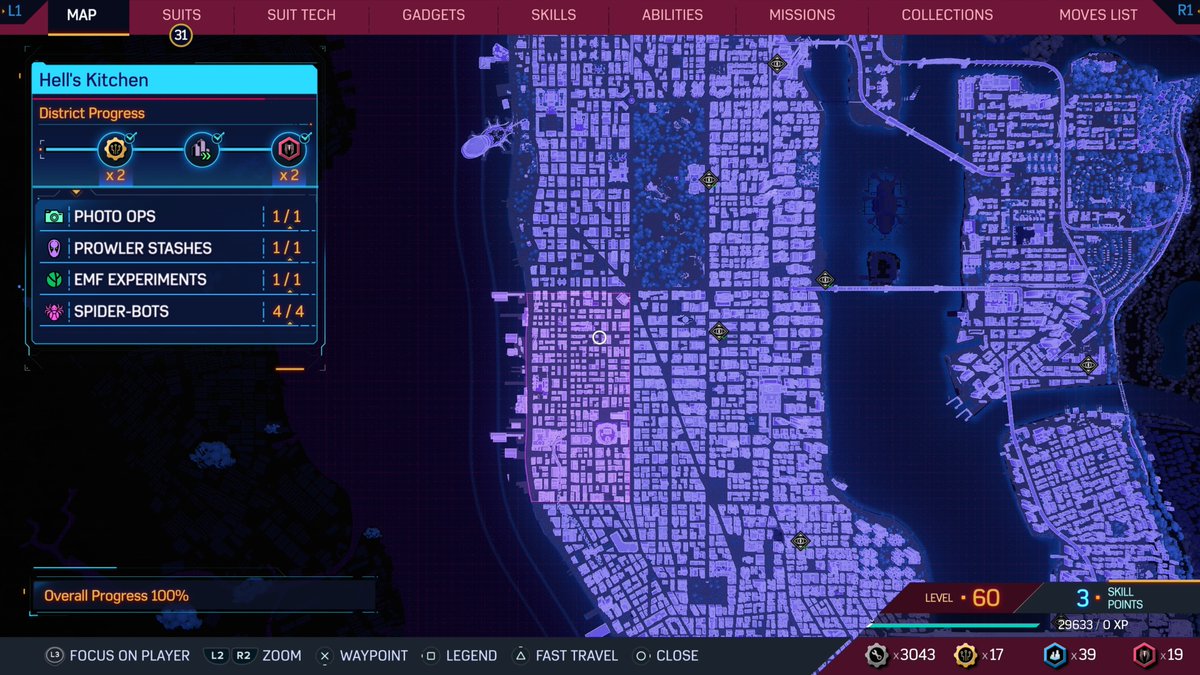1200x675 pixels.
Task: Click the 3 SKILL POINTS indicator
Action: (x=1110, y=598)
